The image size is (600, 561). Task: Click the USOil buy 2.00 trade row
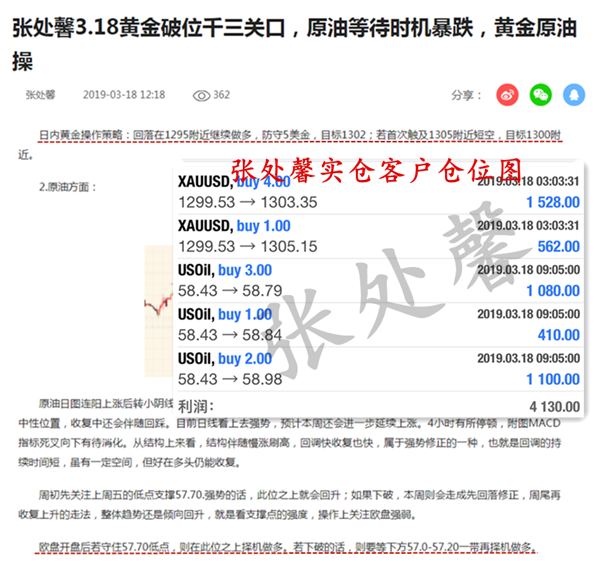[x=378, y=369]
